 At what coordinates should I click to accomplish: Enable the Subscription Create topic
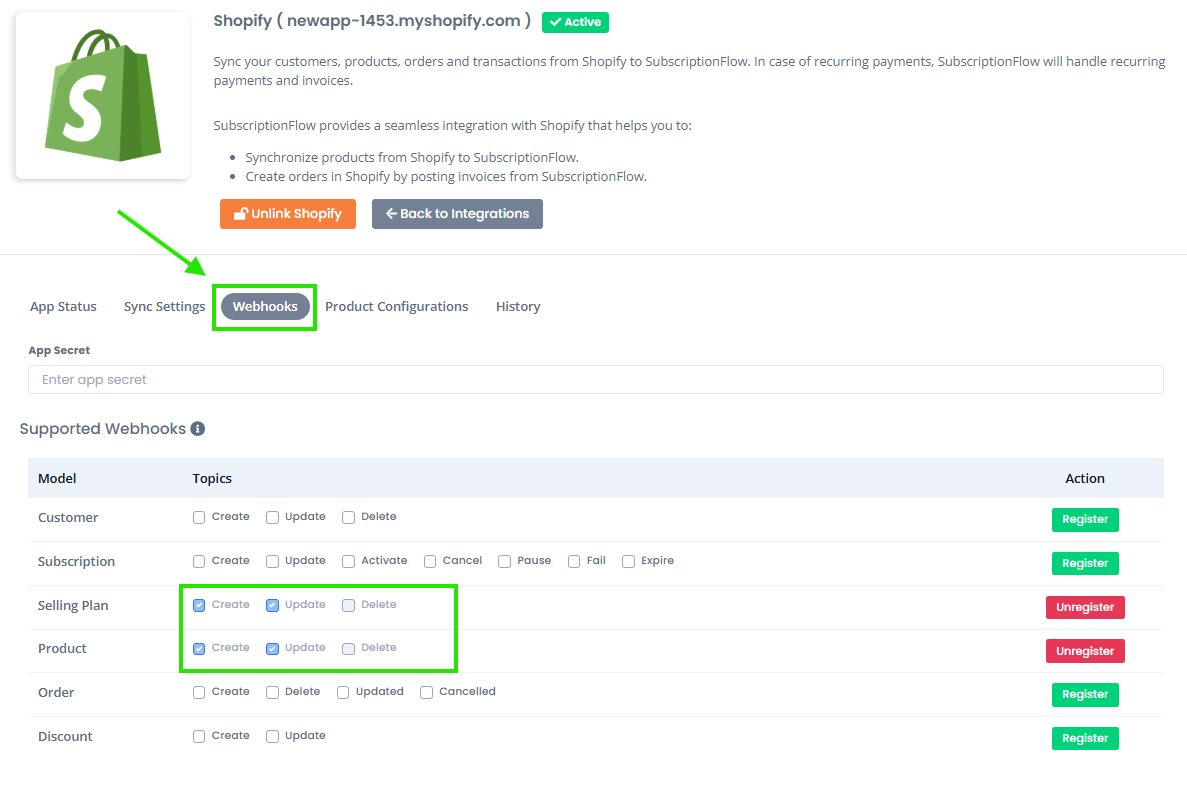199,562
